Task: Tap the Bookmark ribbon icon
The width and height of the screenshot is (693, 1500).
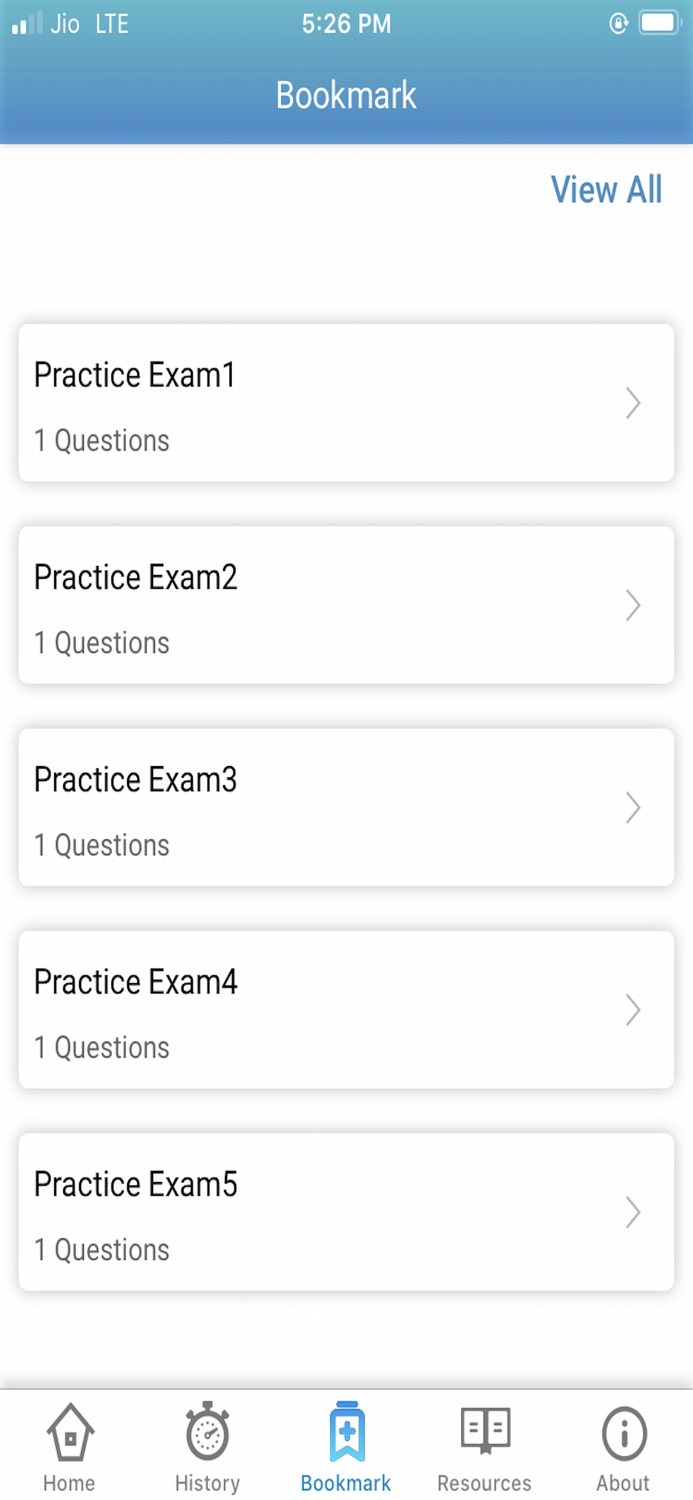Action: [x=346, y=1432]
